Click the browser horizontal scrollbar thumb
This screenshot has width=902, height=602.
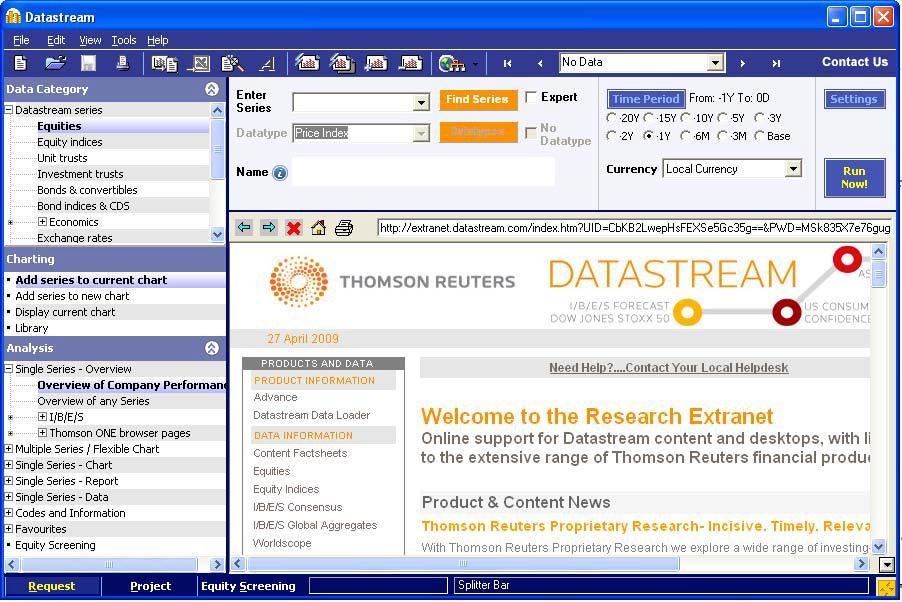(463, 563)
